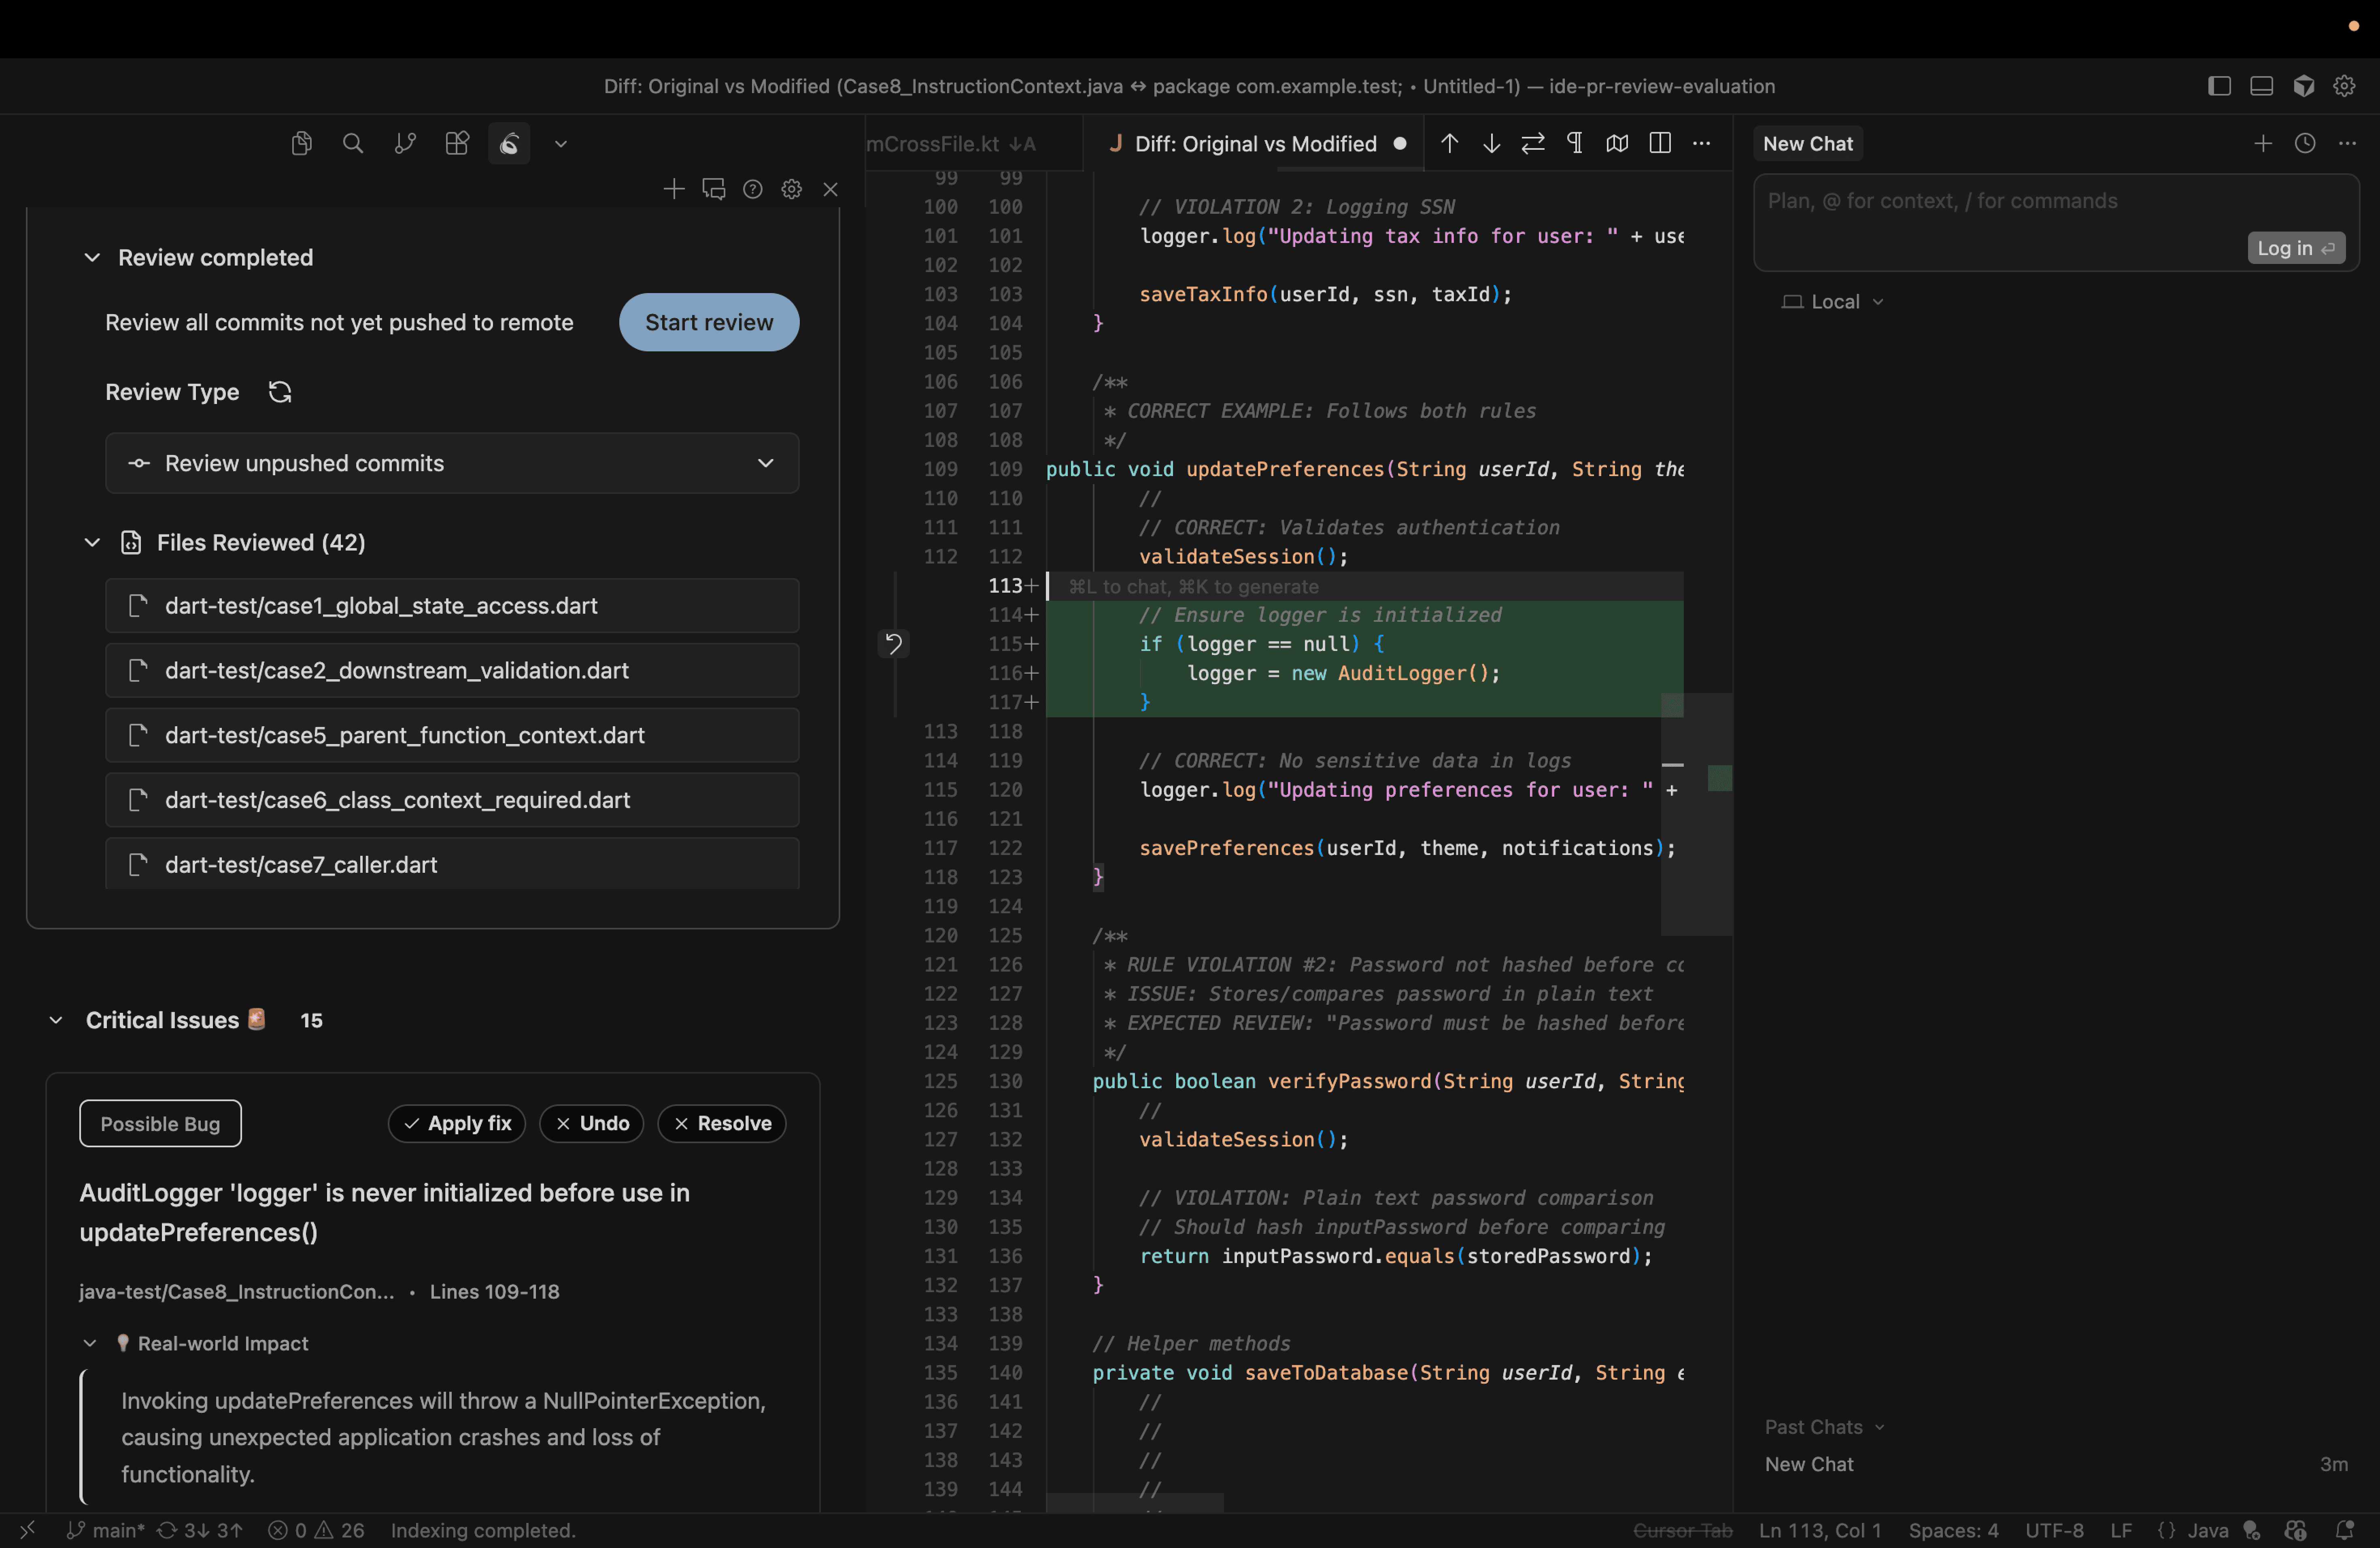This screenshot has height=1548, width=2380.
Task: Open the Source Control branch icon
Action: coord(404,143)
